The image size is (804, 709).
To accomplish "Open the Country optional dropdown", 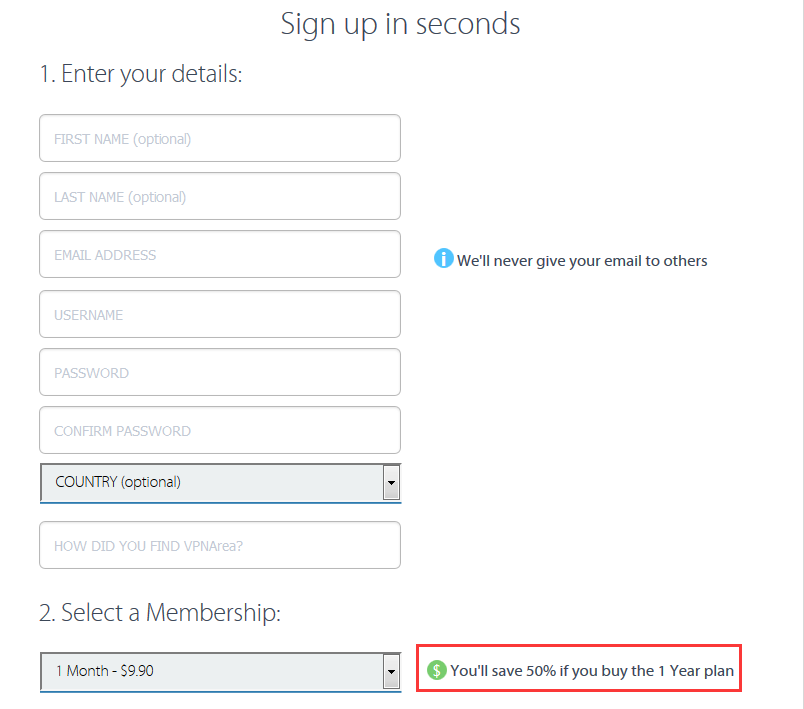I will pyautogui.click(x=220, y=482).
